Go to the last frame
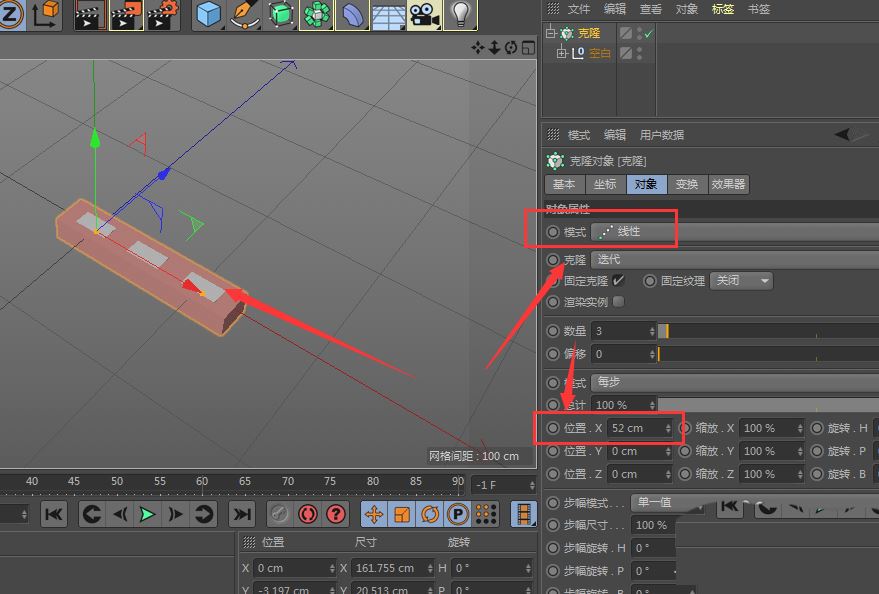 [x=242, y=514]
